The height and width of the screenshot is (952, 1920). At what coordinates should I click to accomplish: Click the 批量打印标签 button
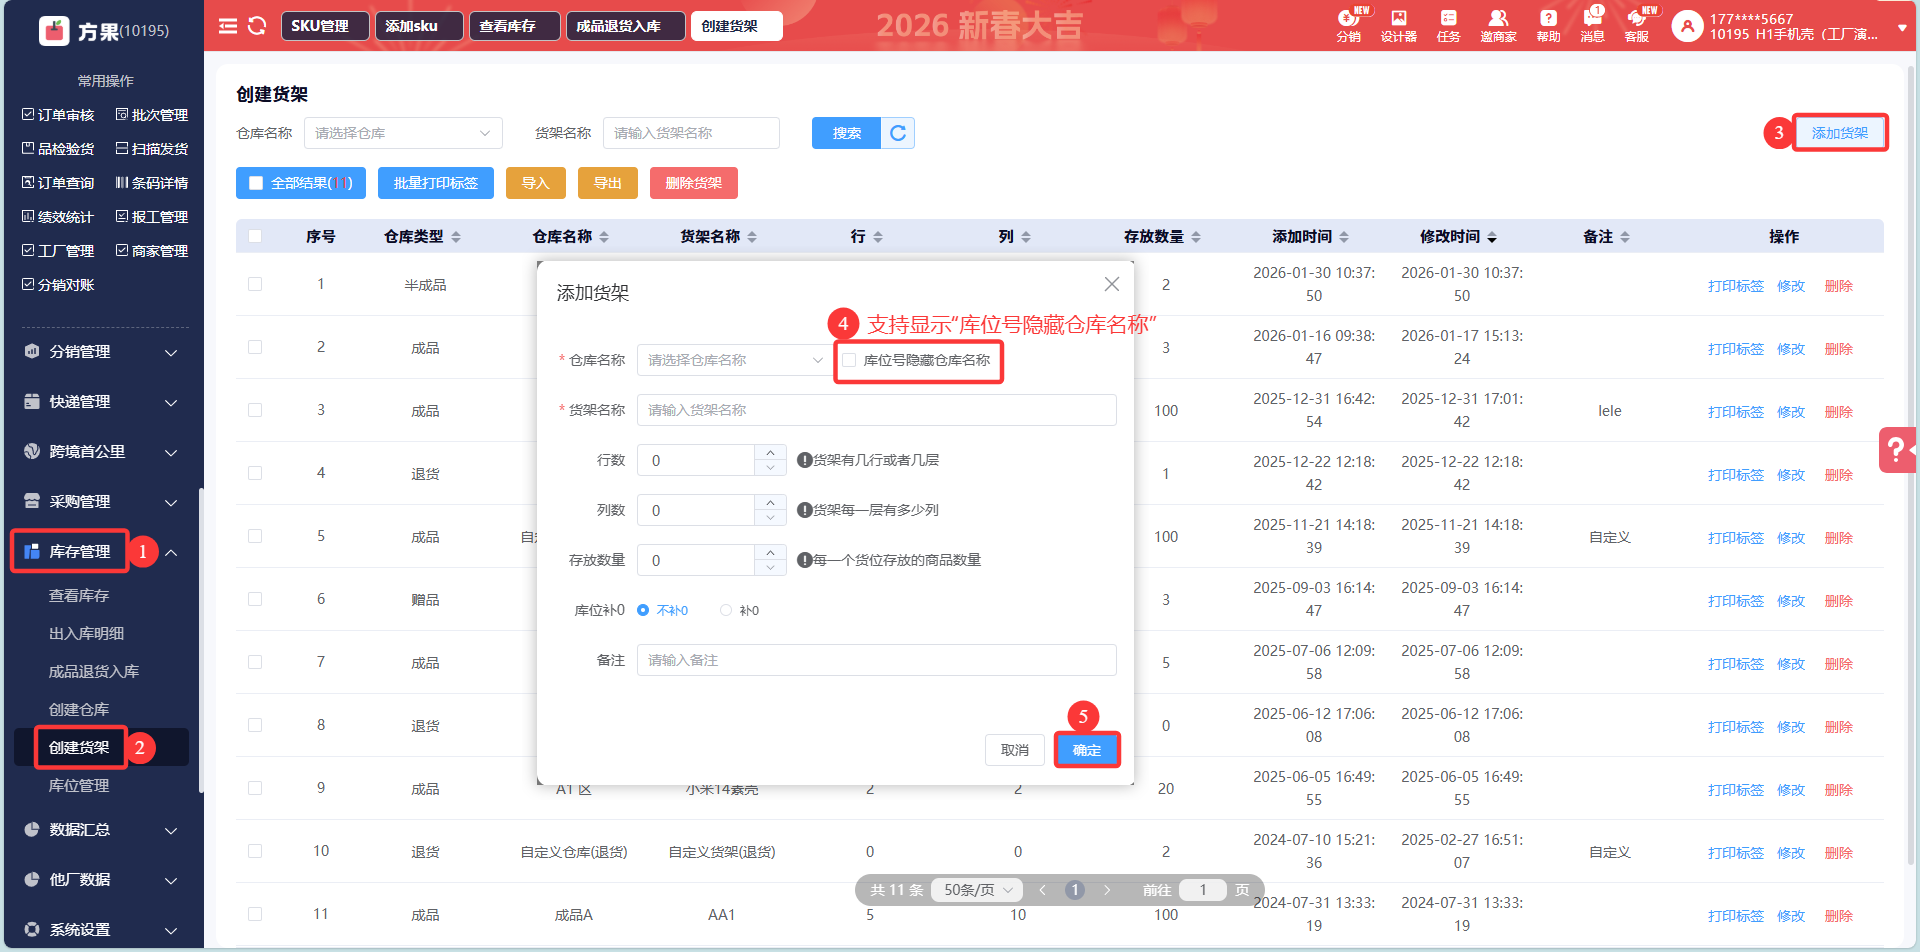click(x=435, y=183)
